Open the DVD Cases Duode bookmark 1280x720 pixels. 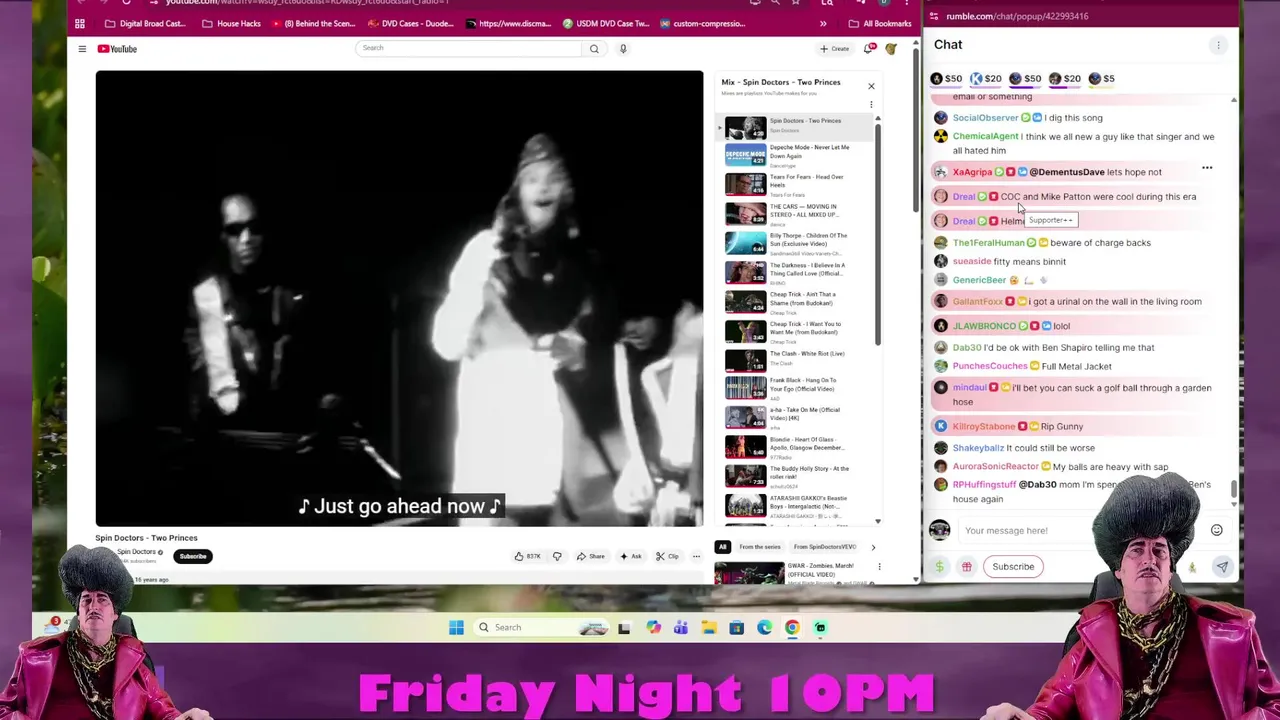(x=410, y=23)
